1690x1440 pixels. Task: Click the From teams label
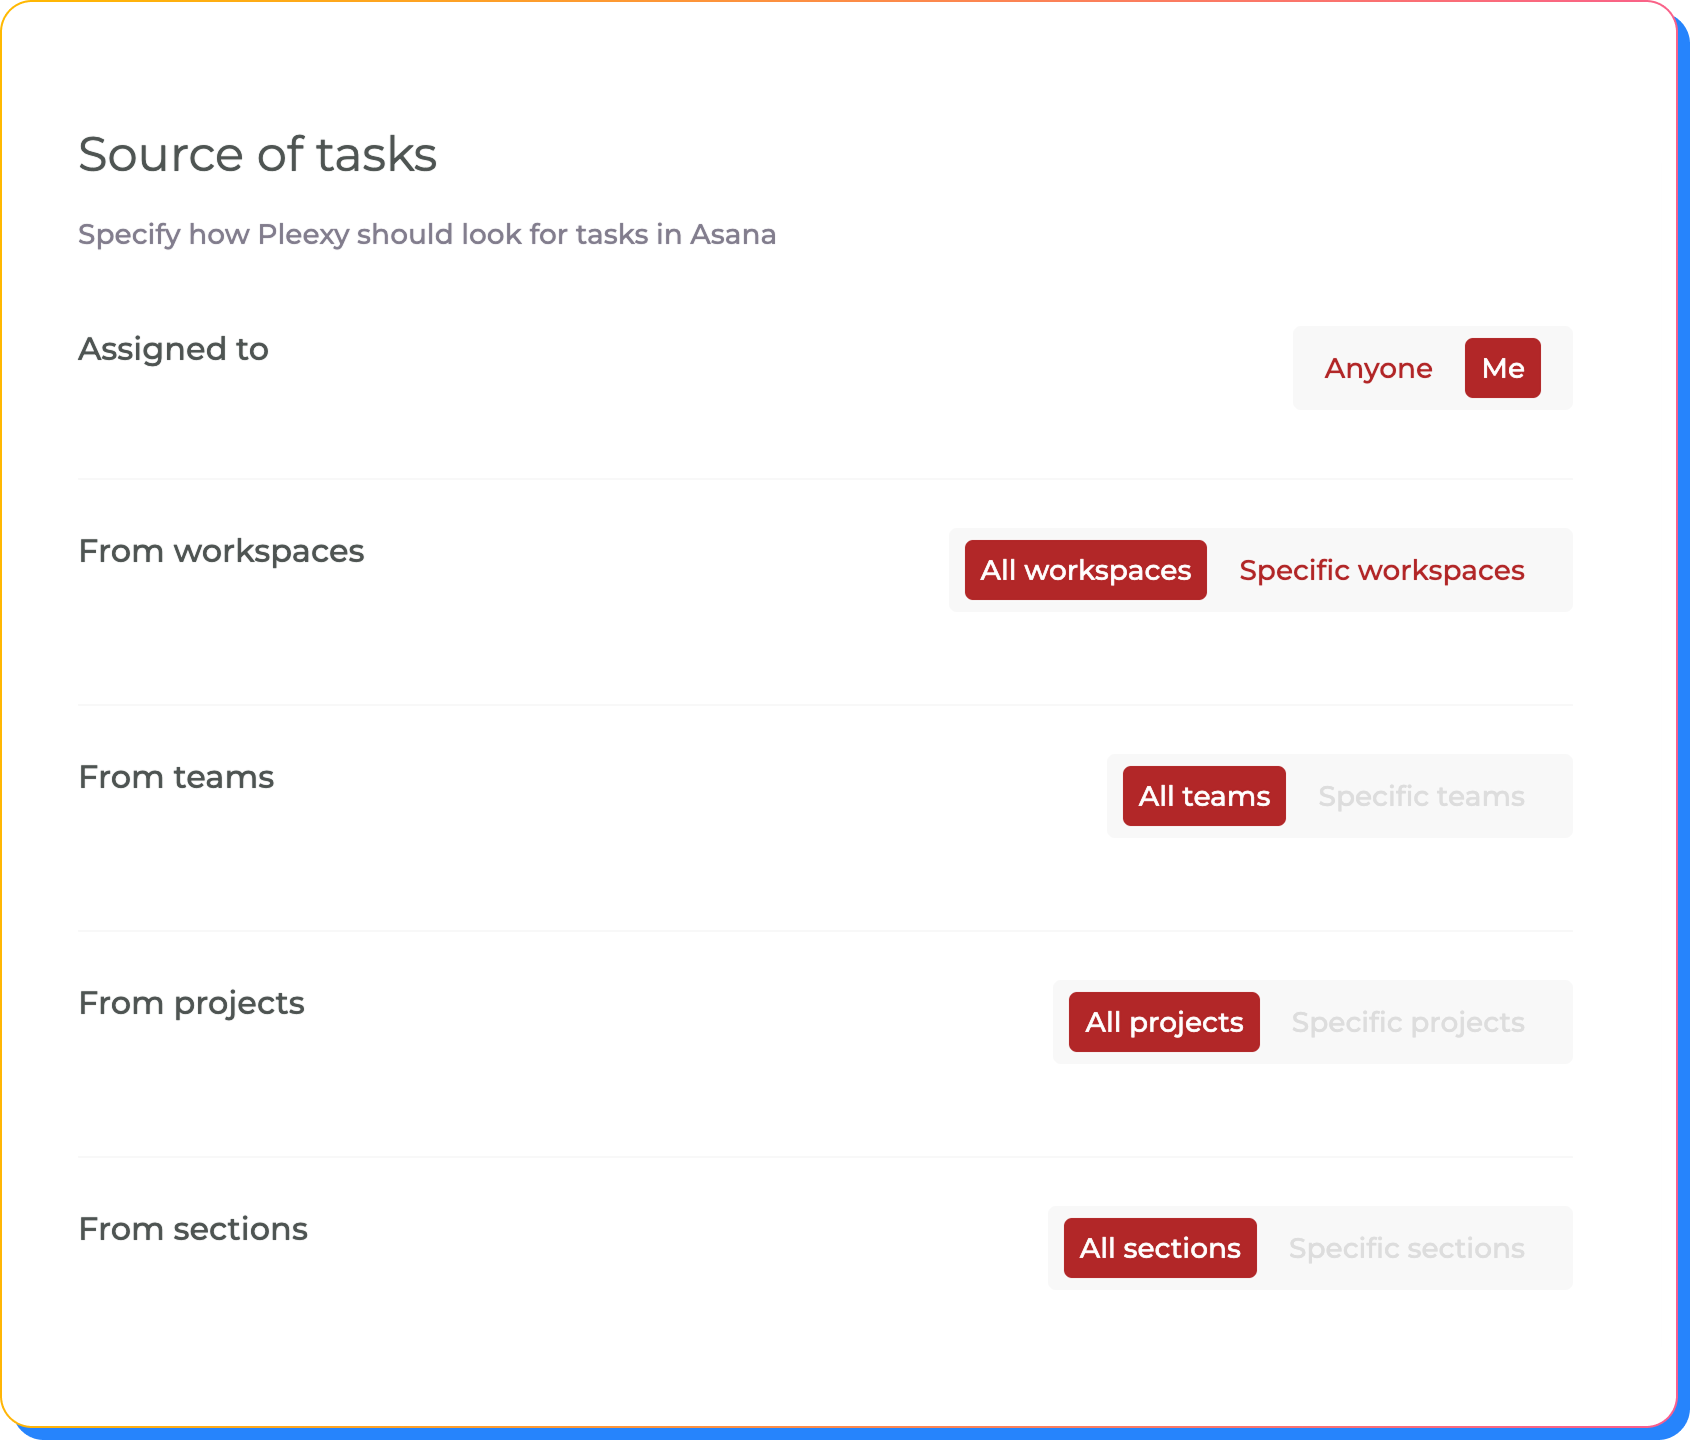(x=176, y=777)
